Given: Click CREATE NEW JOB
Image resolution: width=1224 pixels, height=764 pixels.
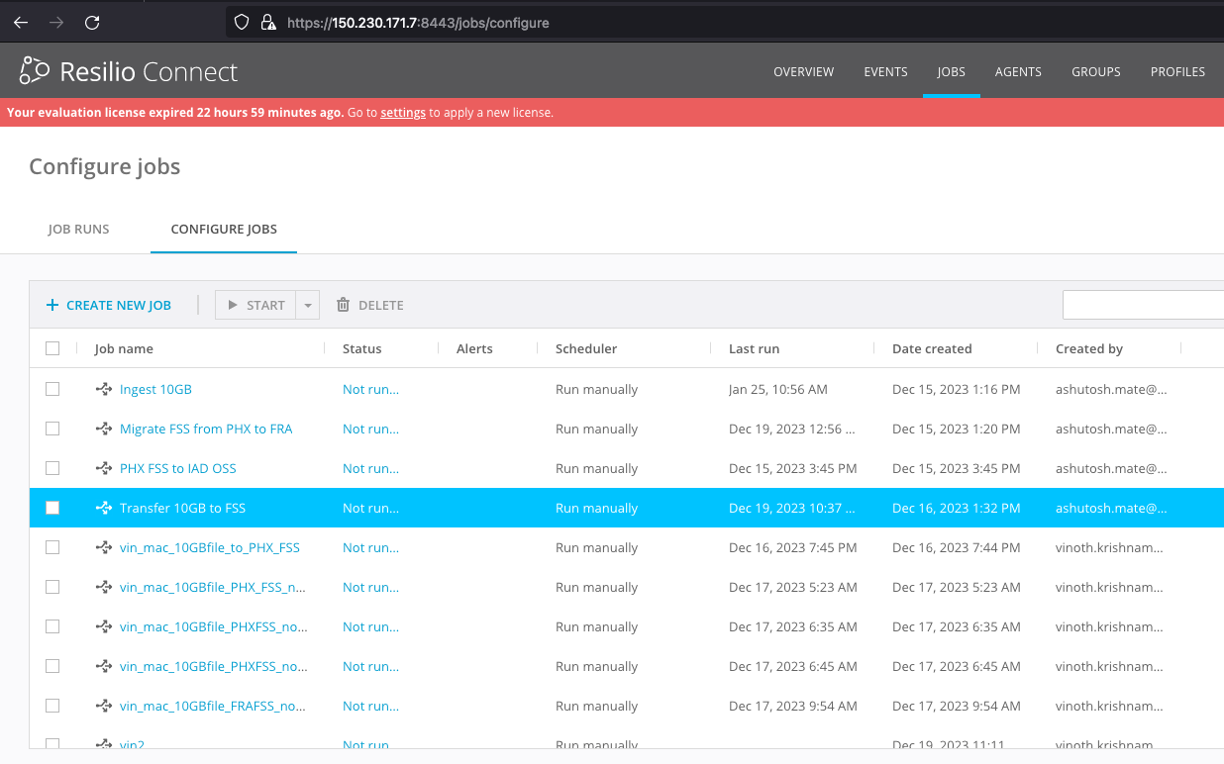Looking at the screenshot, I should 109,304.
